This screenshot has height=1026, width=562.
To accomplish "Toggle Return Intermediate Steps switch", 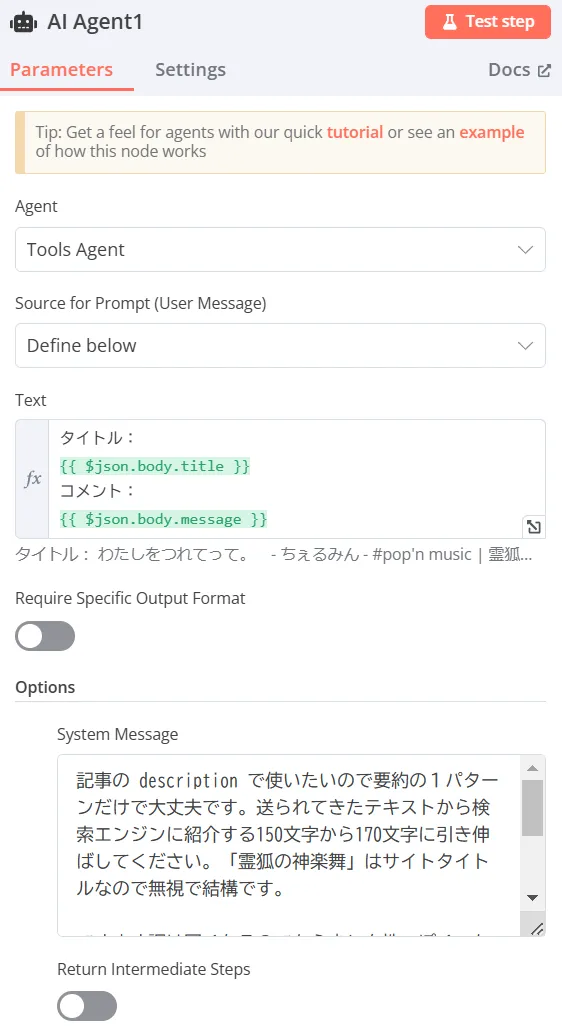I will pos(87,1006).
